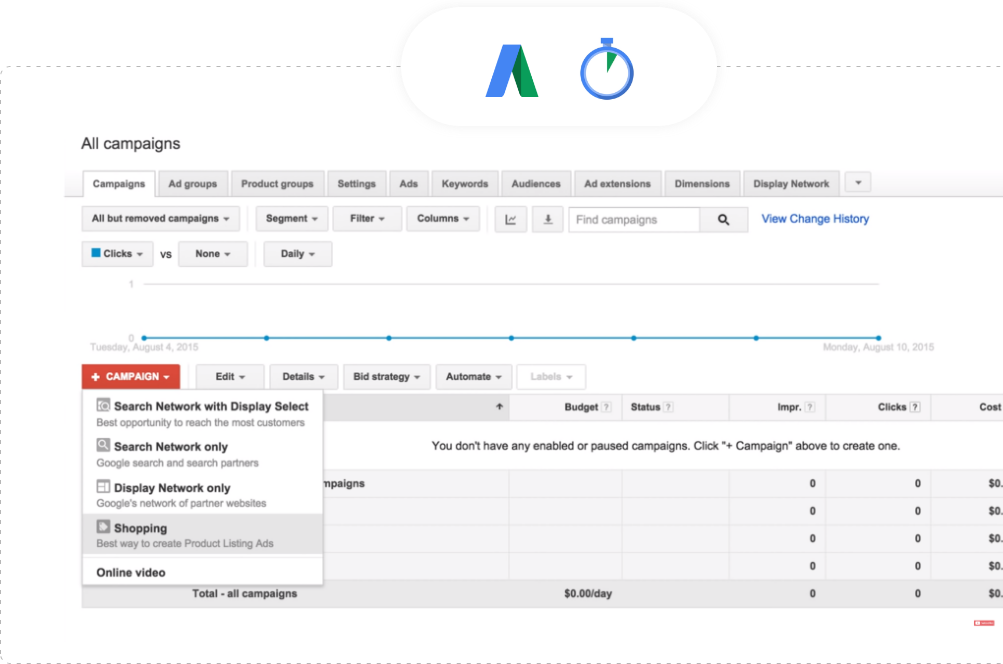The height and width of the screenshot is (664, 1003).
Task: Click the first data point on the chart line
Action: 144,338
